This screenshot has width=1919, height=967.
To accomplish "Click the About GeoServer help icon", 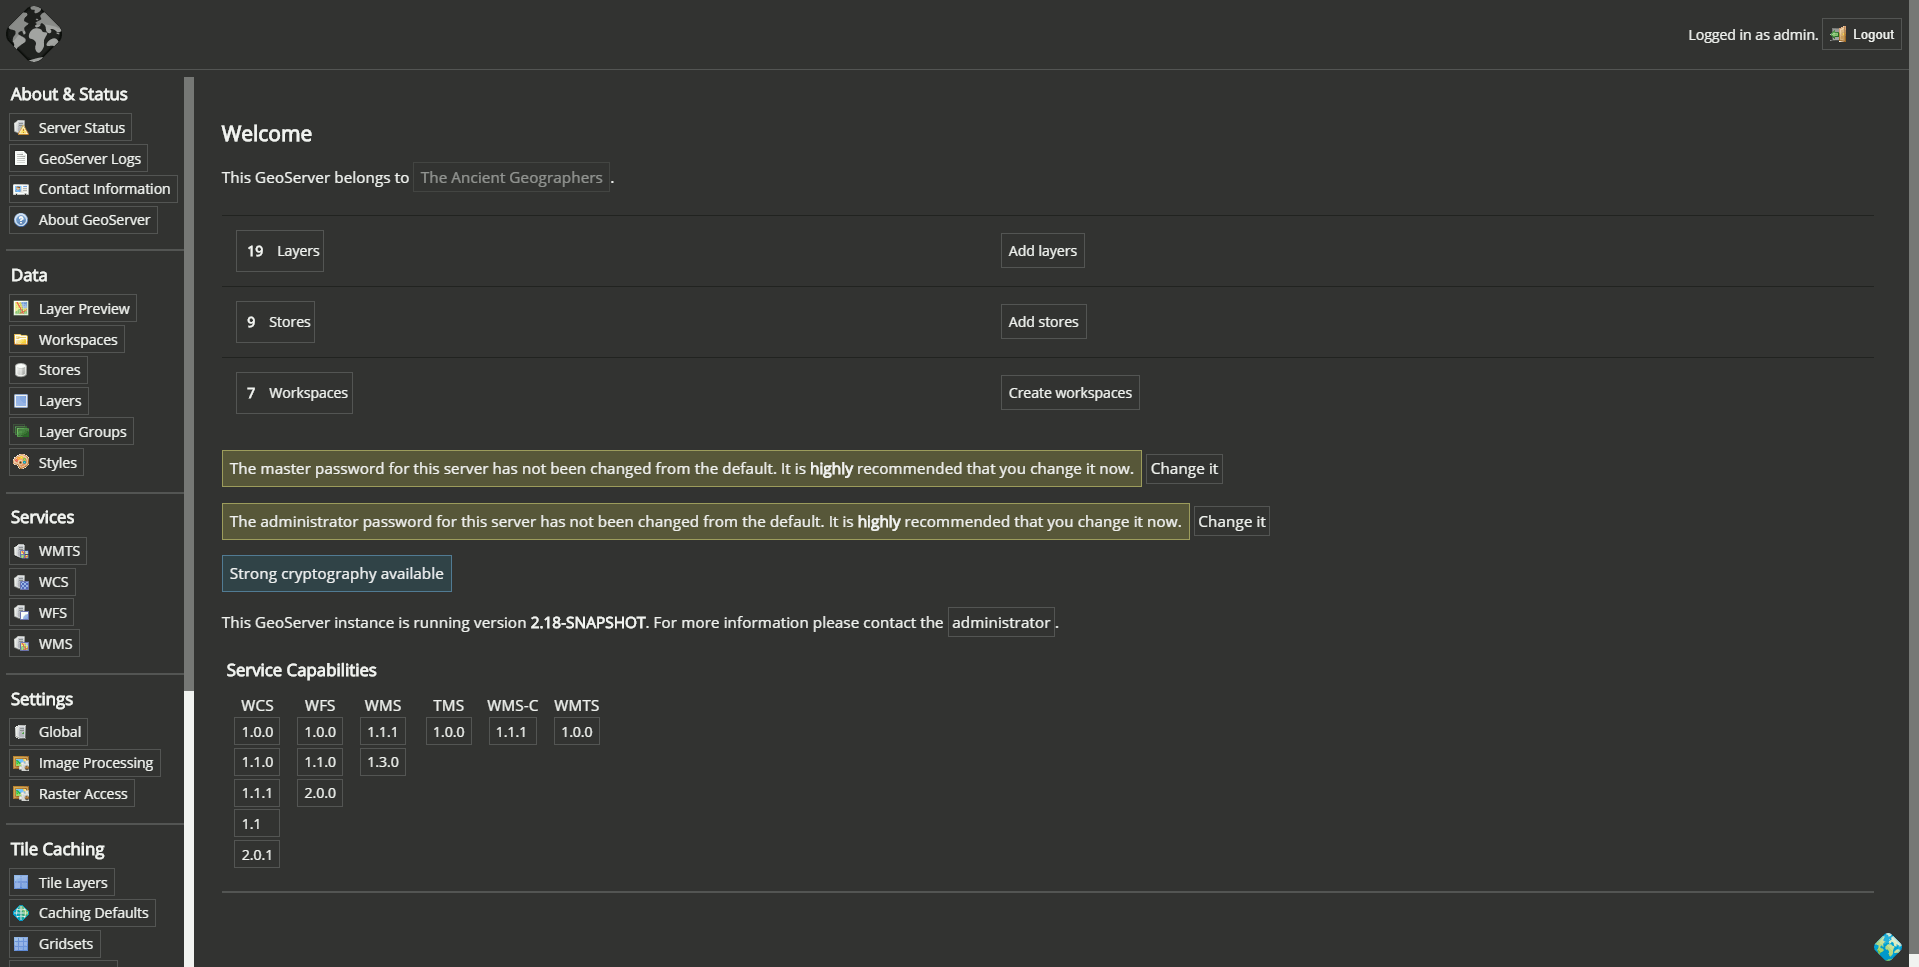I will tap(21, 220).
